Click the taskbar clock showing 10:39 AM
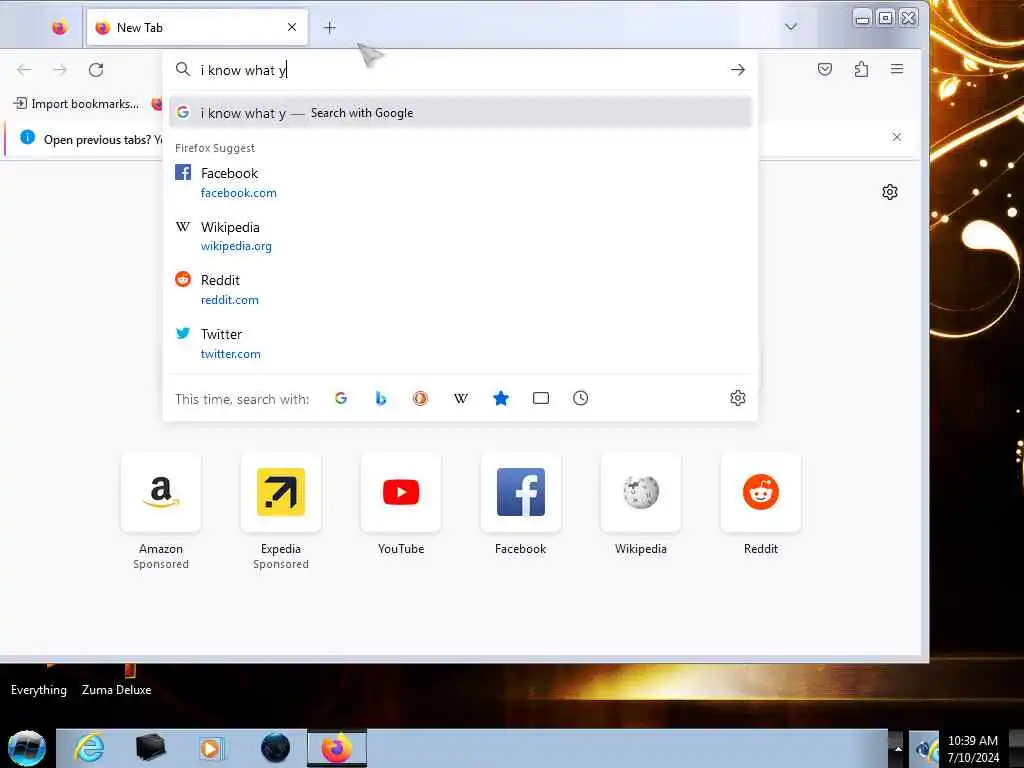 click(x=973, y=749)
